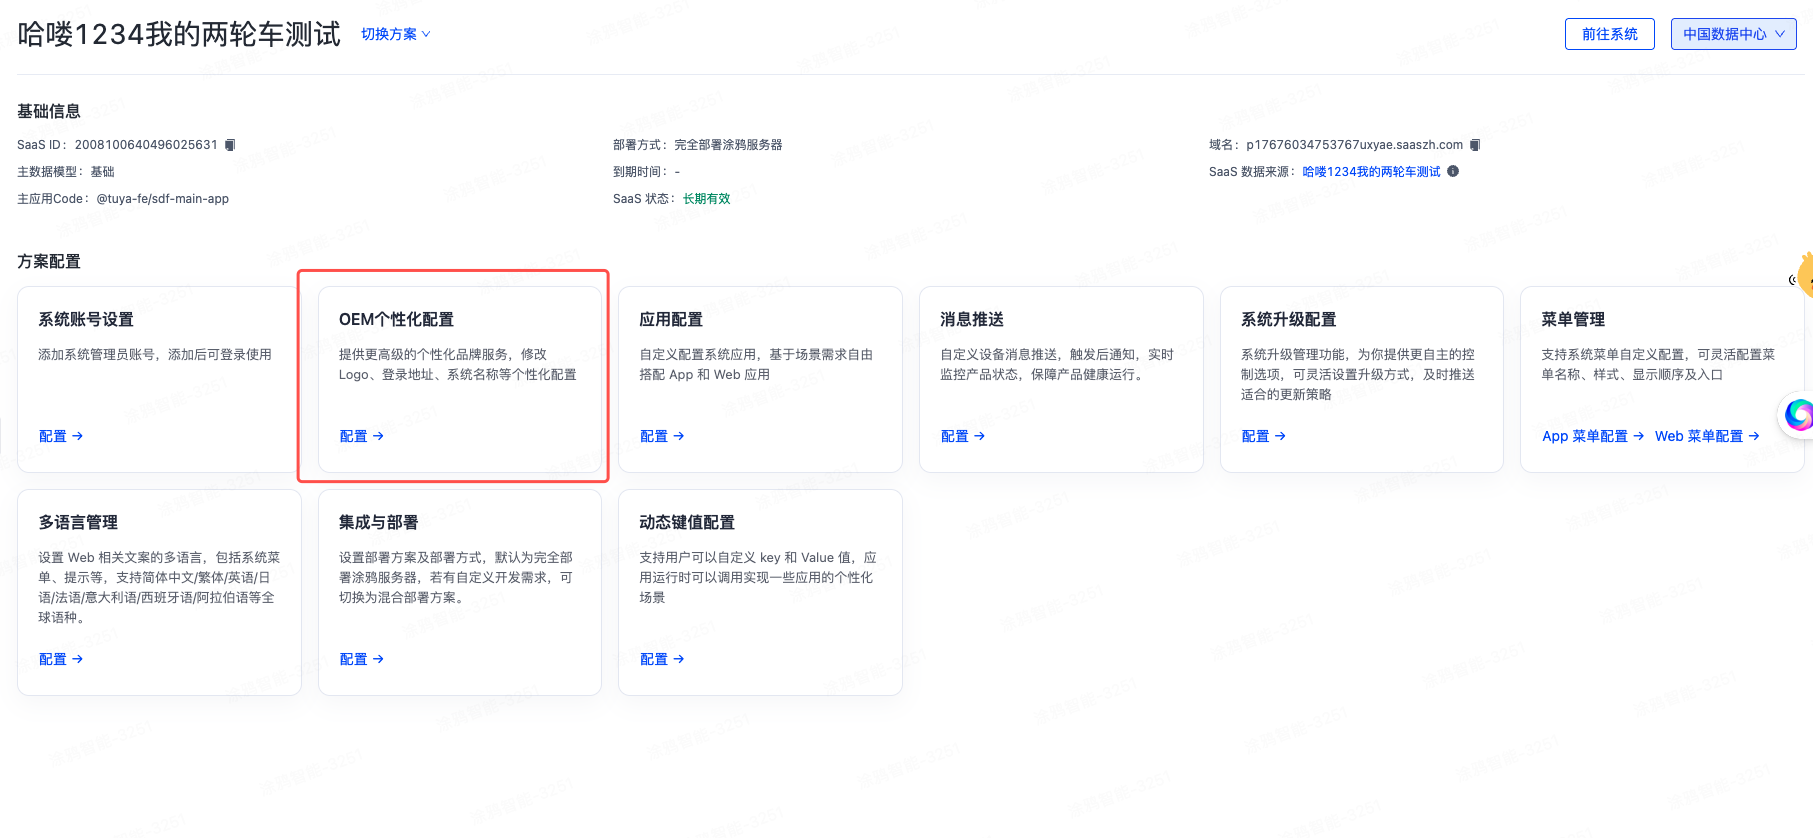Open 配置 link in OEM个性化配置 card

point(361,436)
